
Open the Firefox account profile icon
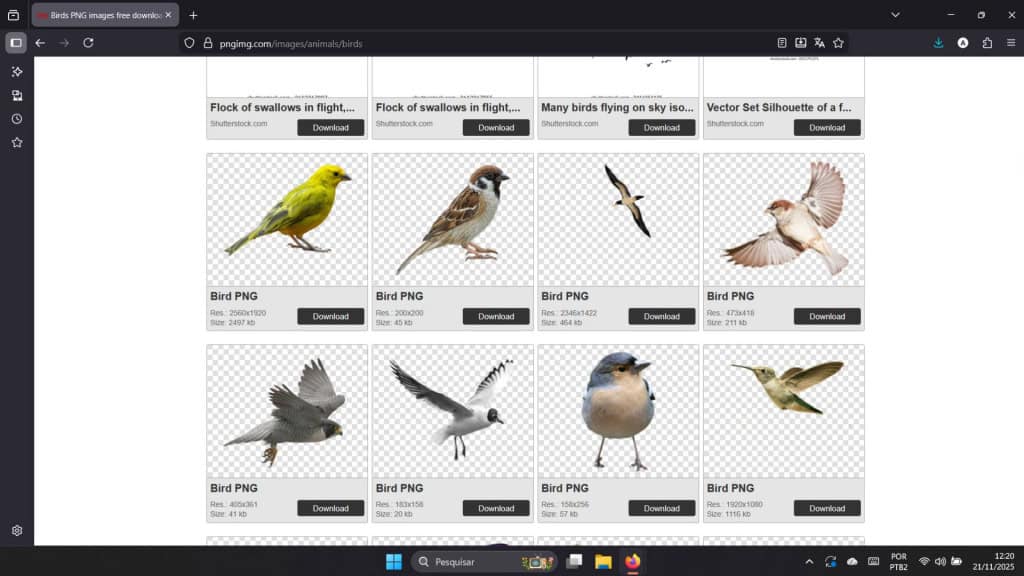coord(961,44)
